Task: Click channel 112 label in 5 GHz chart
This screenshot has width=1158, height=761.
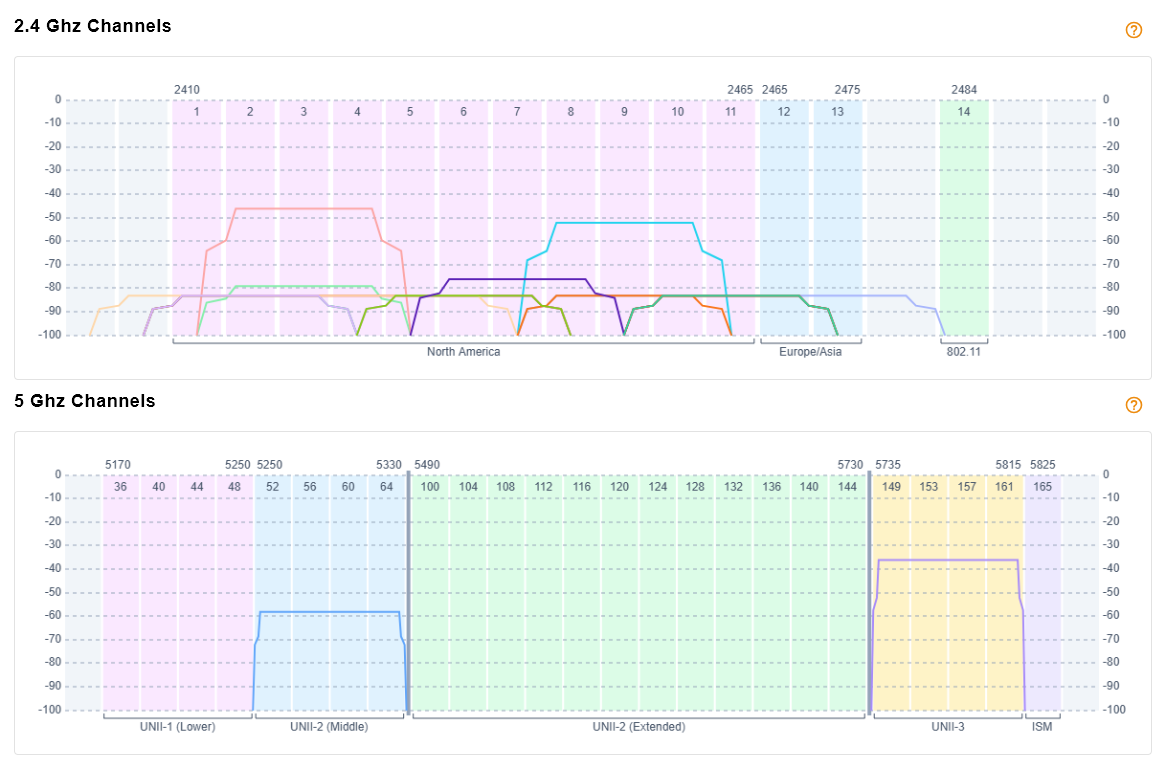Action: (544, 487)
